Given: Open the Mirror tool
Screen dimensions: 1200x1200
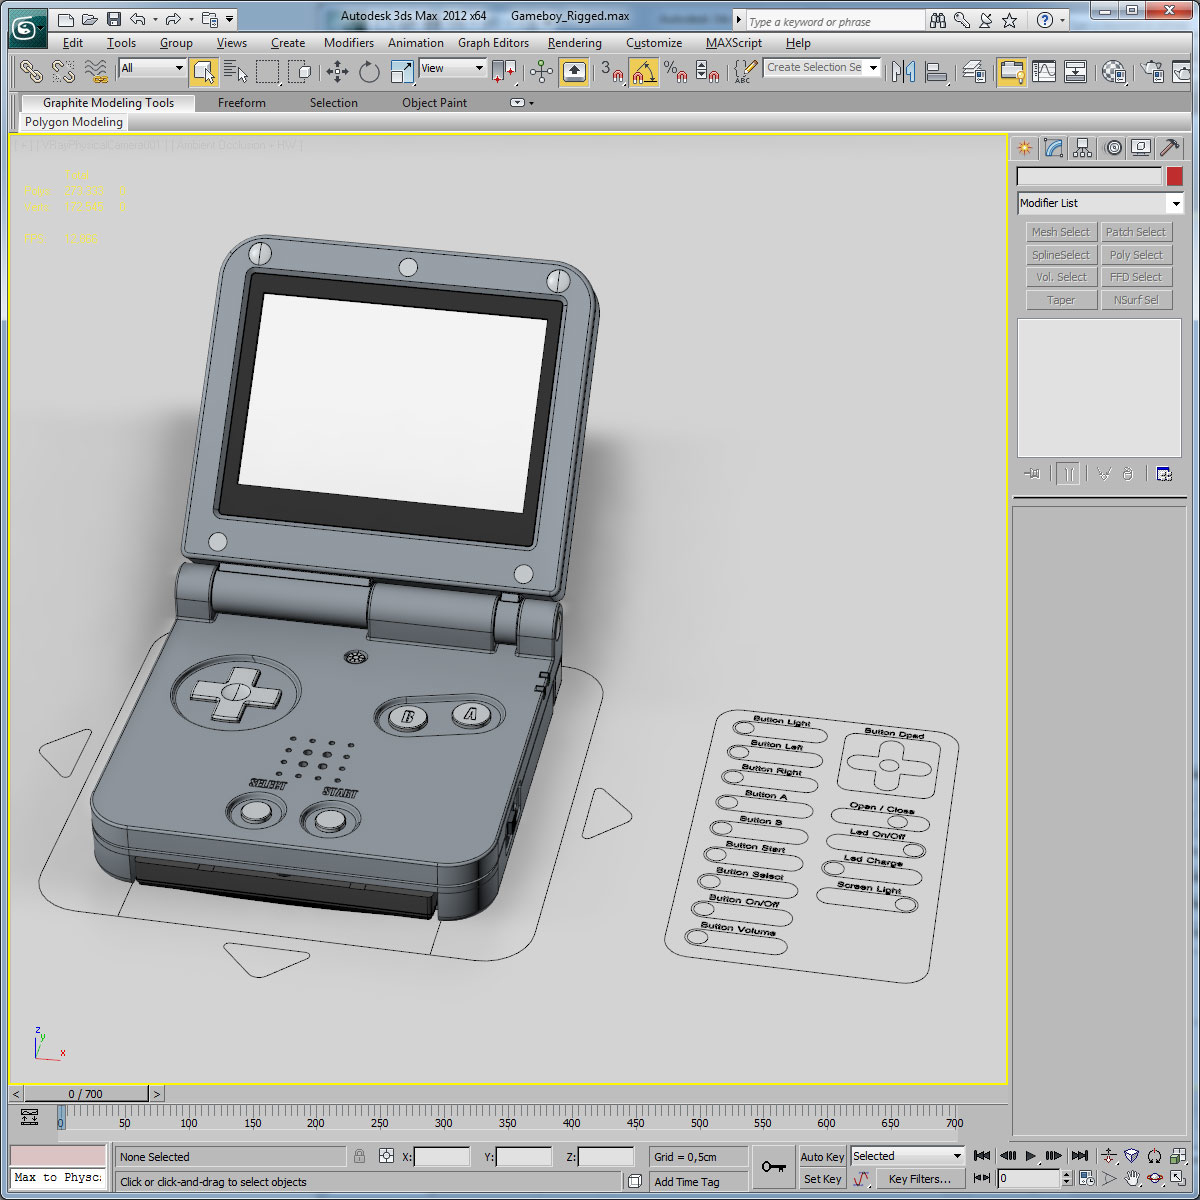Looking at the screenshot, I should tap(903, 72).
